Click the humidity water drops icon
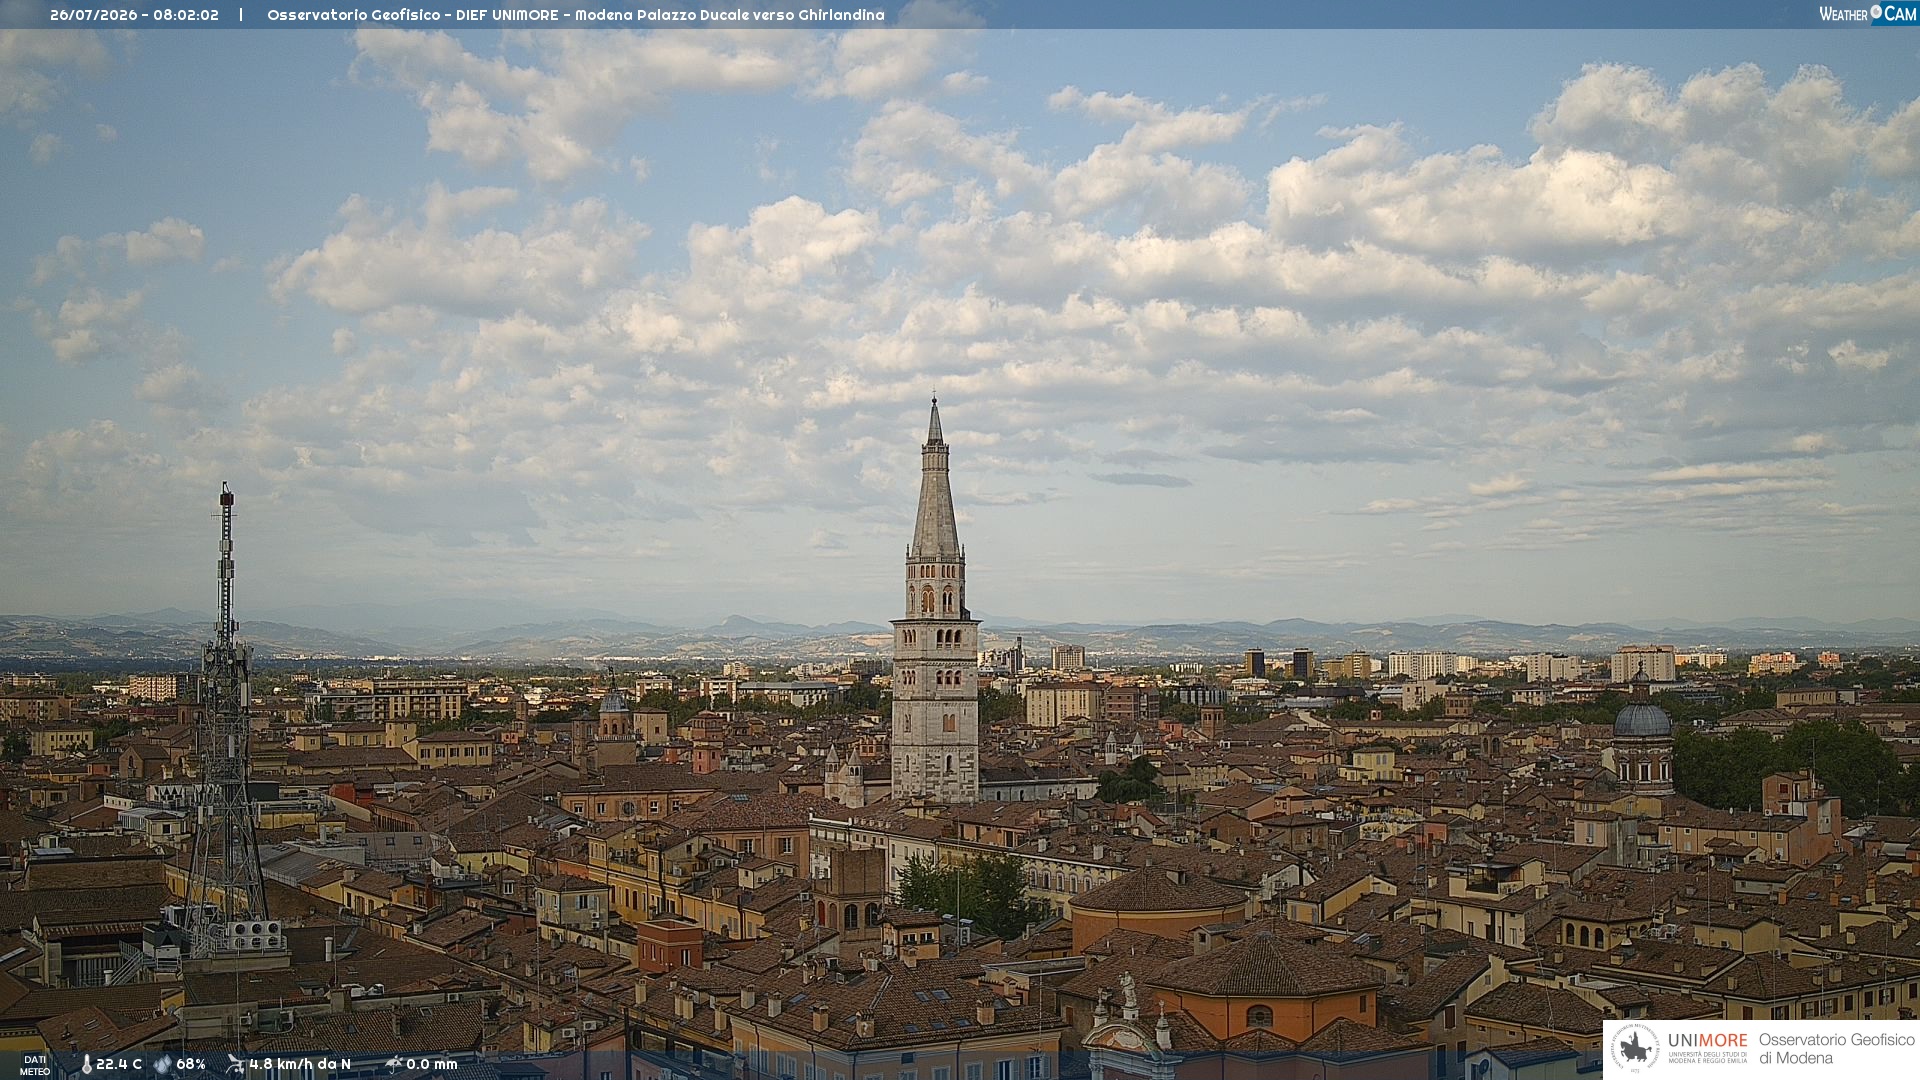Image resolution: width=1920 pixels, height=1080 pixels. 163,1064
